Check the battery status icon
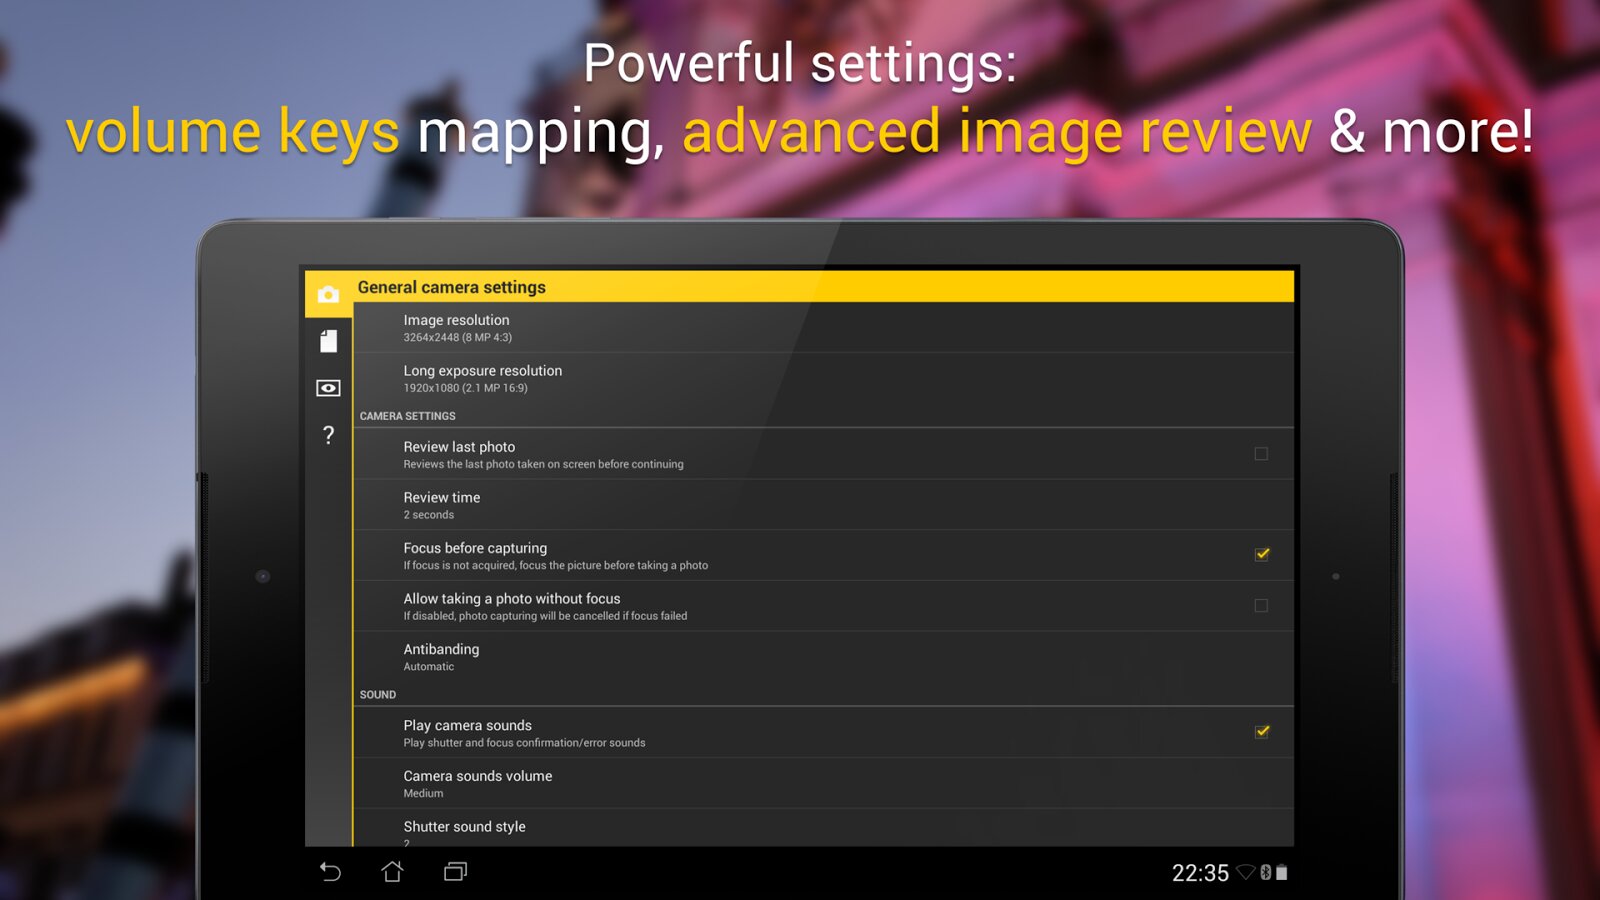1600x900 pixels. tap(1281, 872)
